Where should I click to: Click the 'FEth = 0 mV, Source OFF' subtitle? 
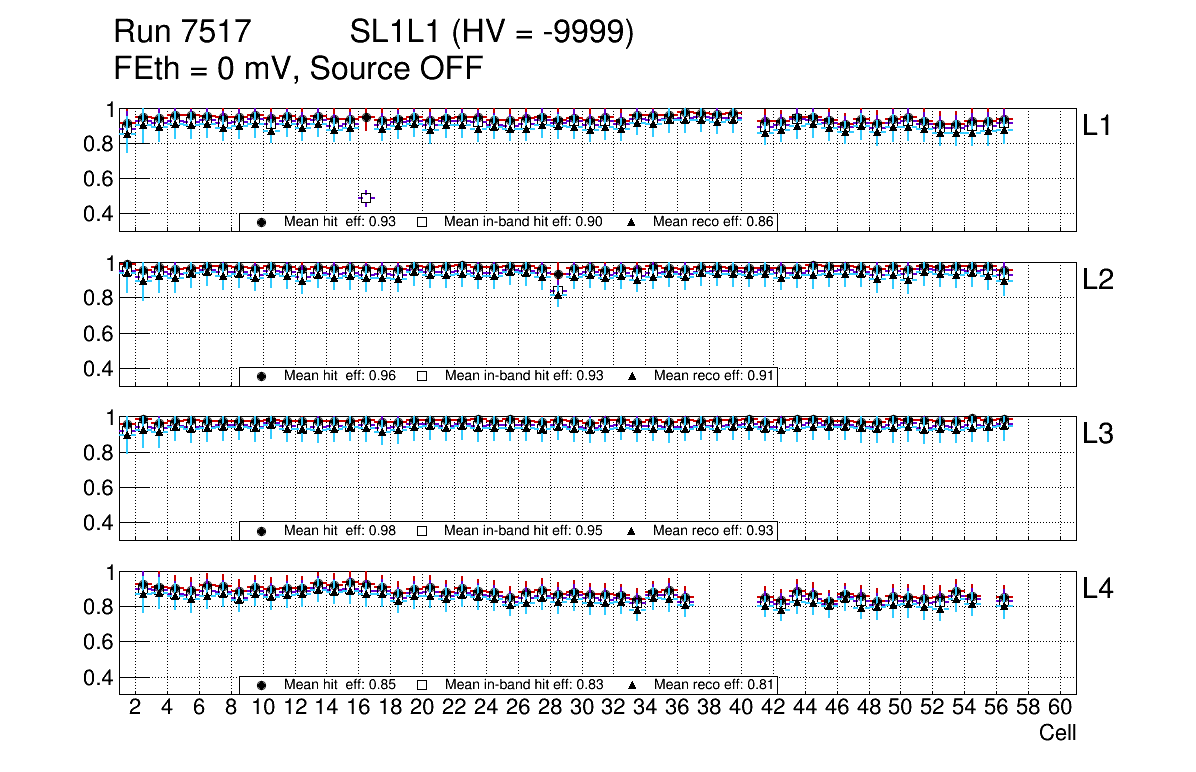tap(299, 69)
